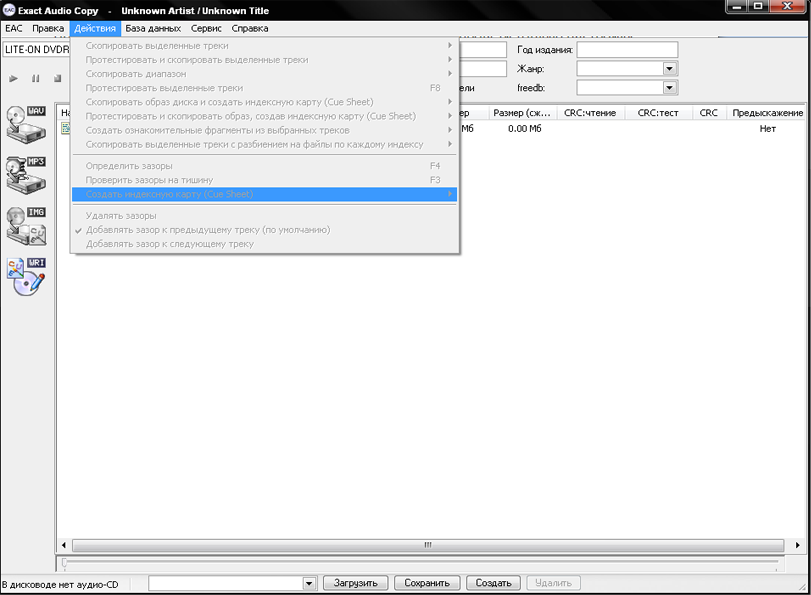Image resolution: width=811 pixels, height=595 pixels.
Task: Select Скопировать образ диска и создать индексную карту
Action: (264, 102)
